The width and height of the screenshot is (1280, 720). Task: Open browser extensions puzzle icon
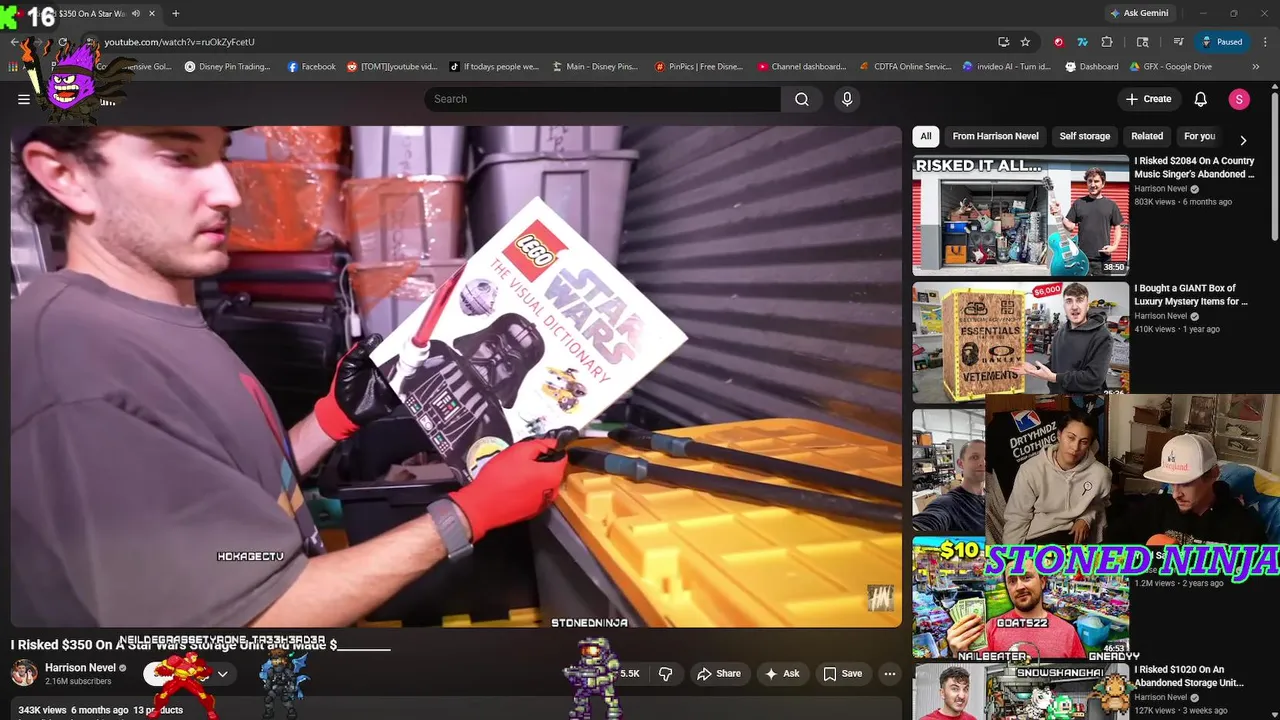pyautogui.click(x=1107, y=42)
